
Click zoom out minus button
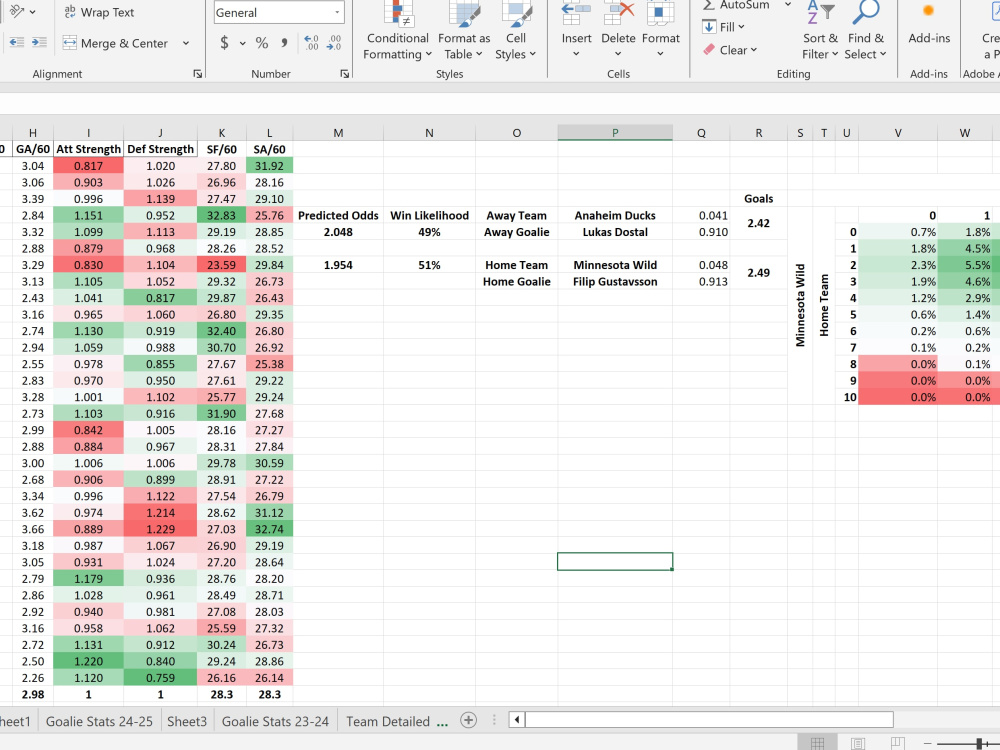[x=927, y=744]
